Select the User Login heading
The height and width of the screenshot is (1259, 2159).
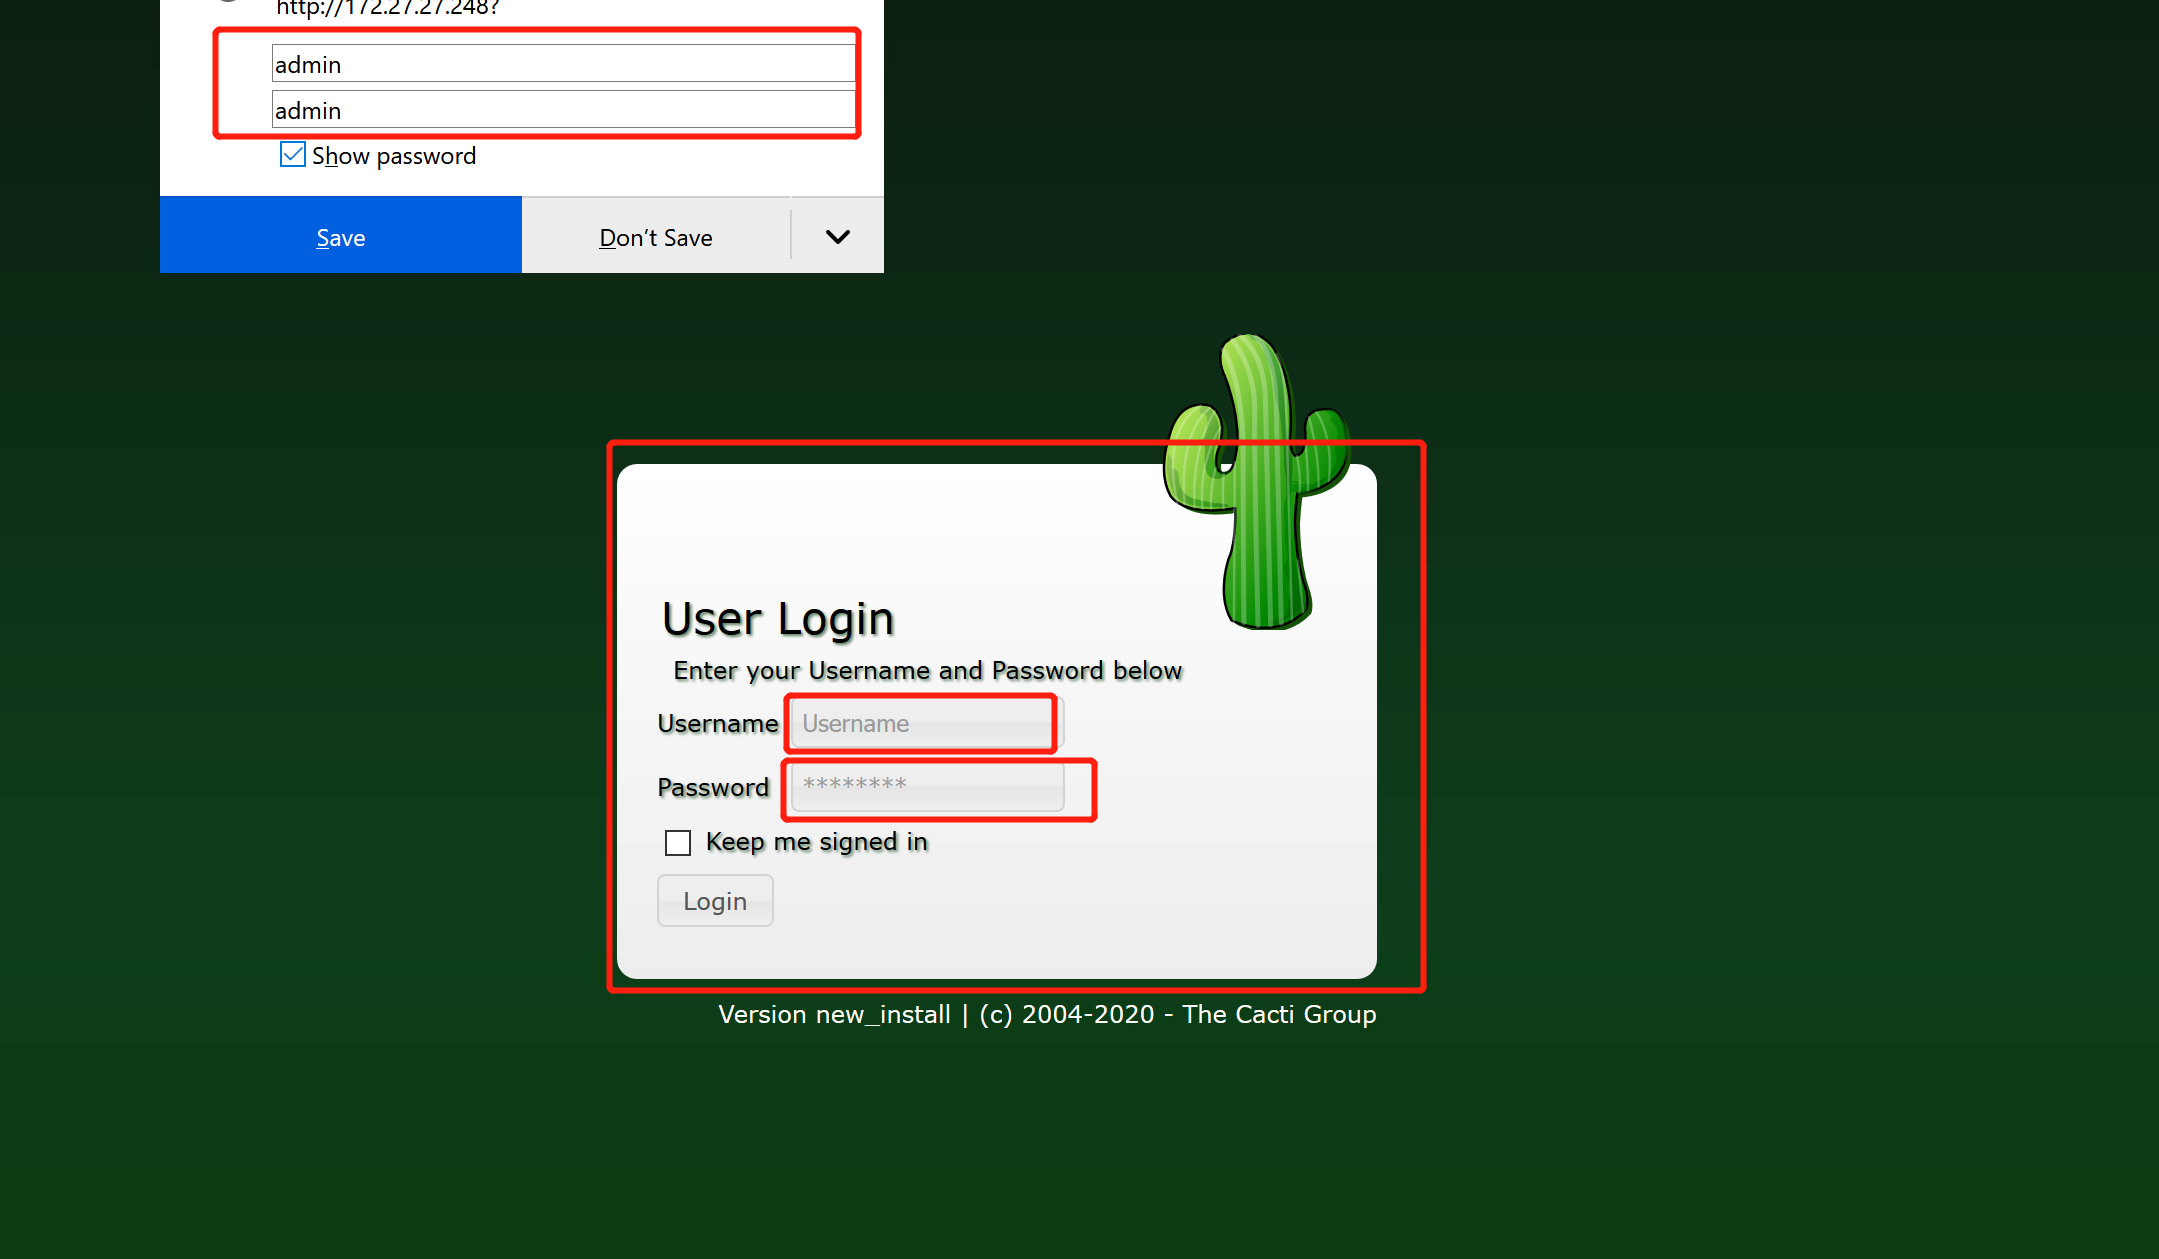(778, 618)
